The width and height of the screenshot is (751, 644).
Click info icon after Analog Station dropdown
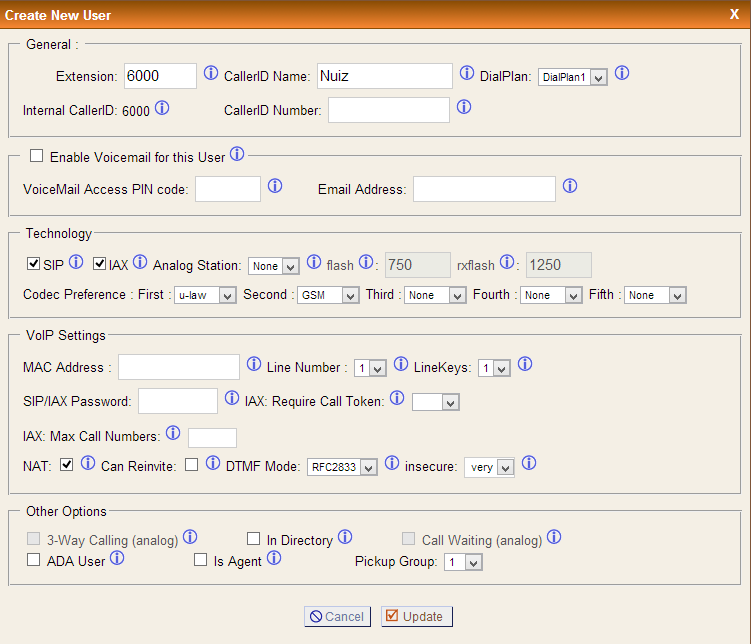coord(314,262)
